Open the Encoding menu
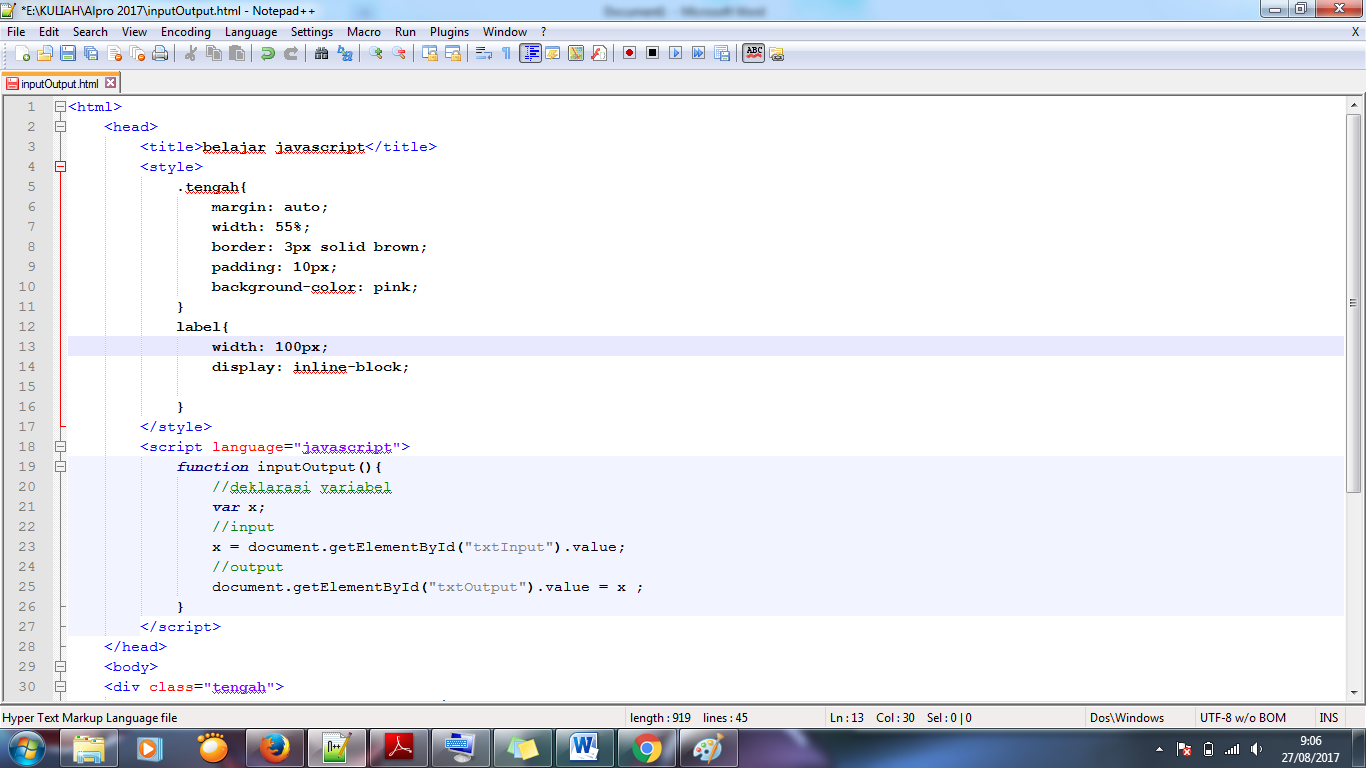 185,31
